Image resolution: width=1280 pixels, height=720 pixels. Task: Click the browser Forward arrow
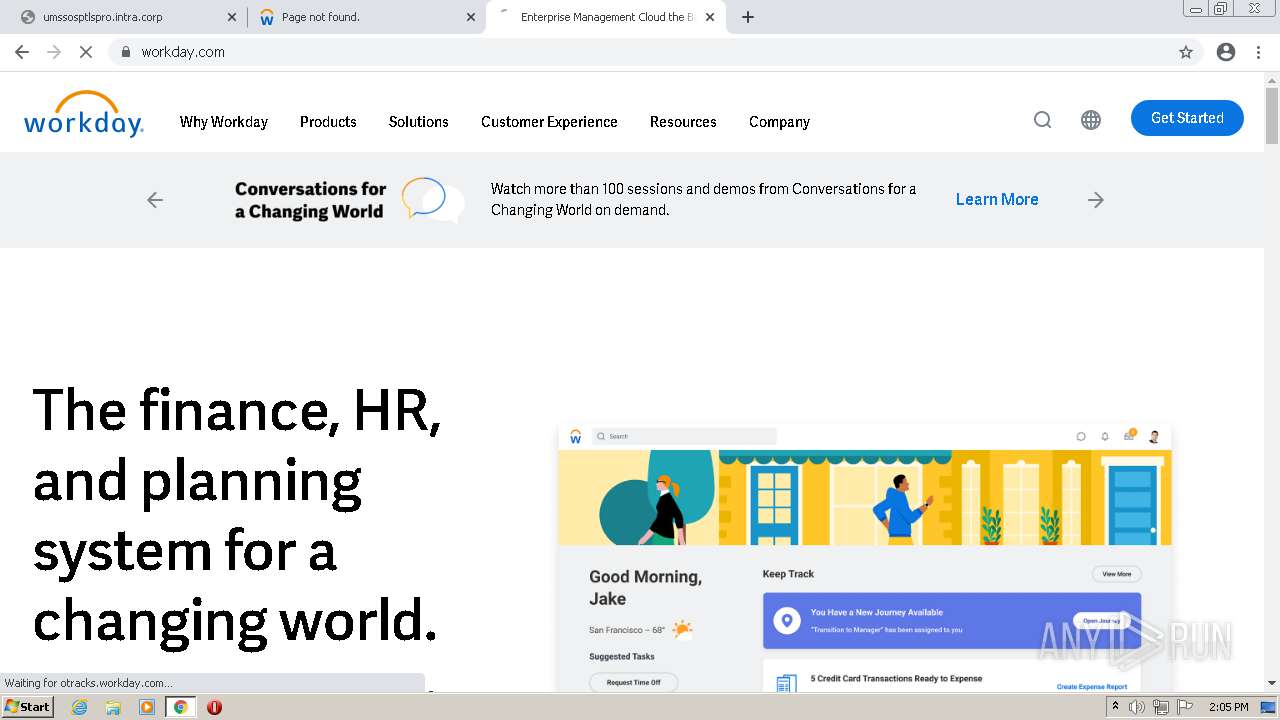[54, 52]
